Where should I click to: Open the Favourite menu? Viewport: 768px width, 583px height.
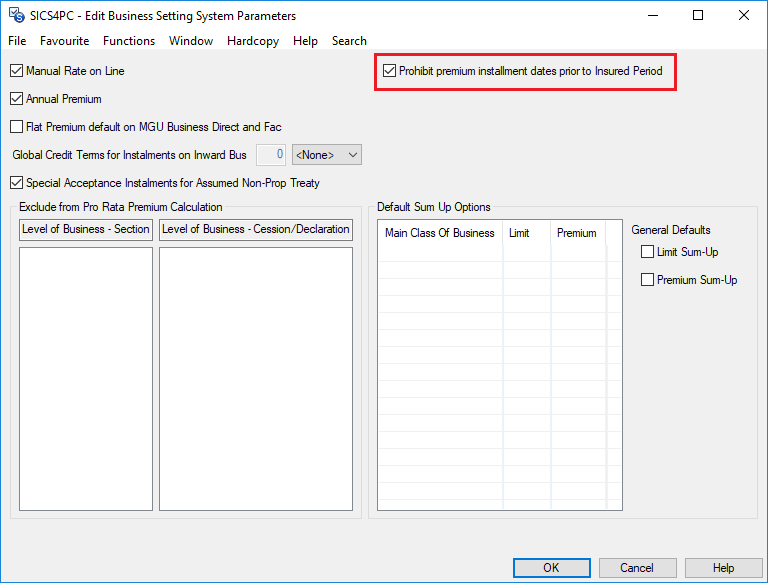(x=64, y=41)
